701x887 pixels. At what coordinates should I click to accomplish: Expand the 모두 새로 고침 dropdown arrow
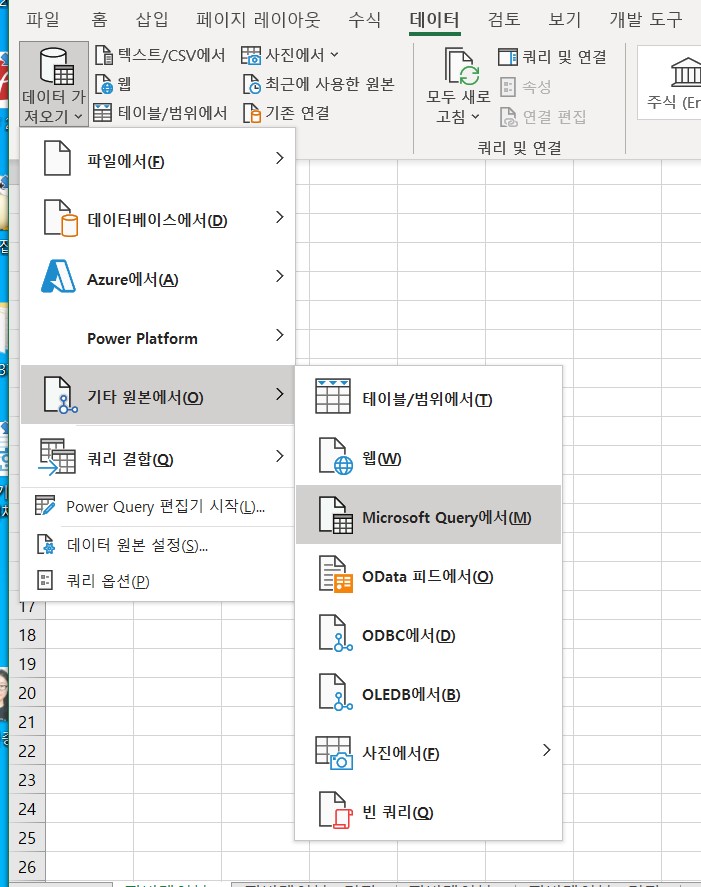pos(475,117)
